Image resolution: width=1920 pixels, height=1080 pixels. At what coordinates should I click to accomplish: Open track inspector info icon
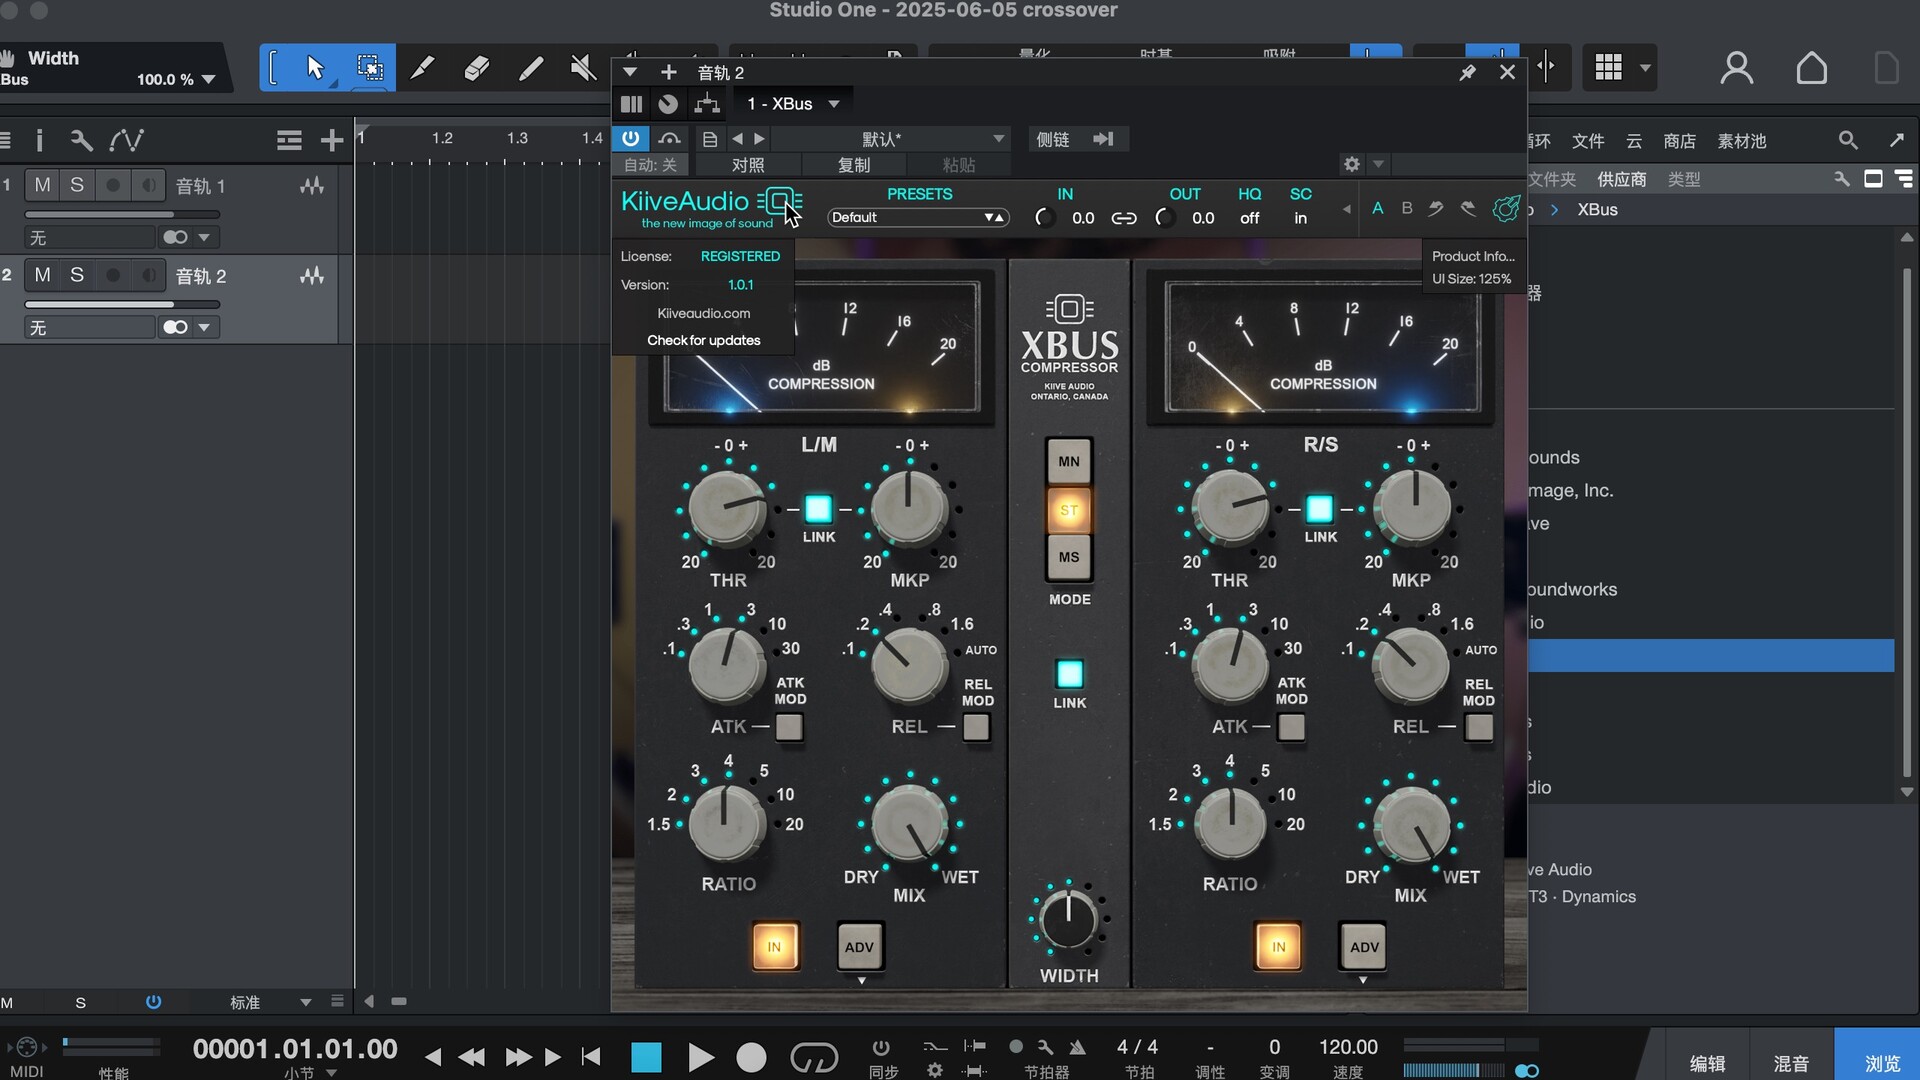coord(39,140)
